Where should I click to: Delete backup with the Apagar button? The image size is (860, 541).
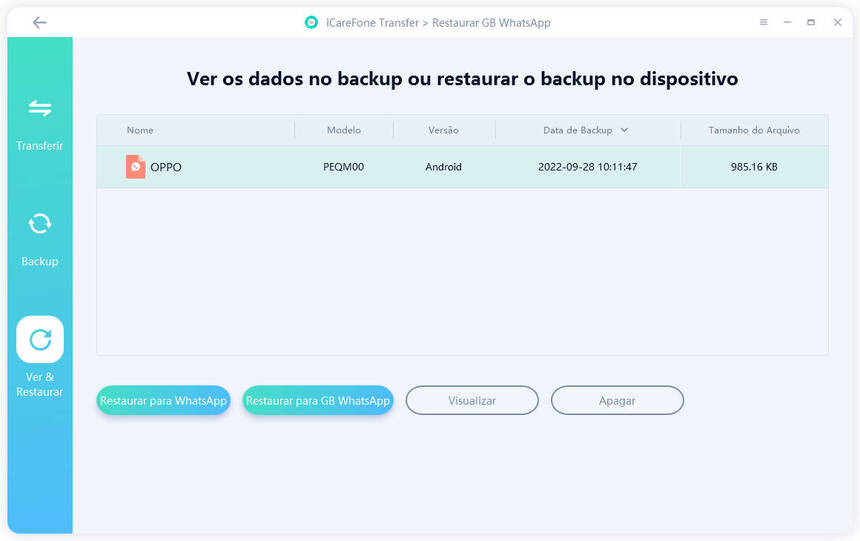point(617,400)
